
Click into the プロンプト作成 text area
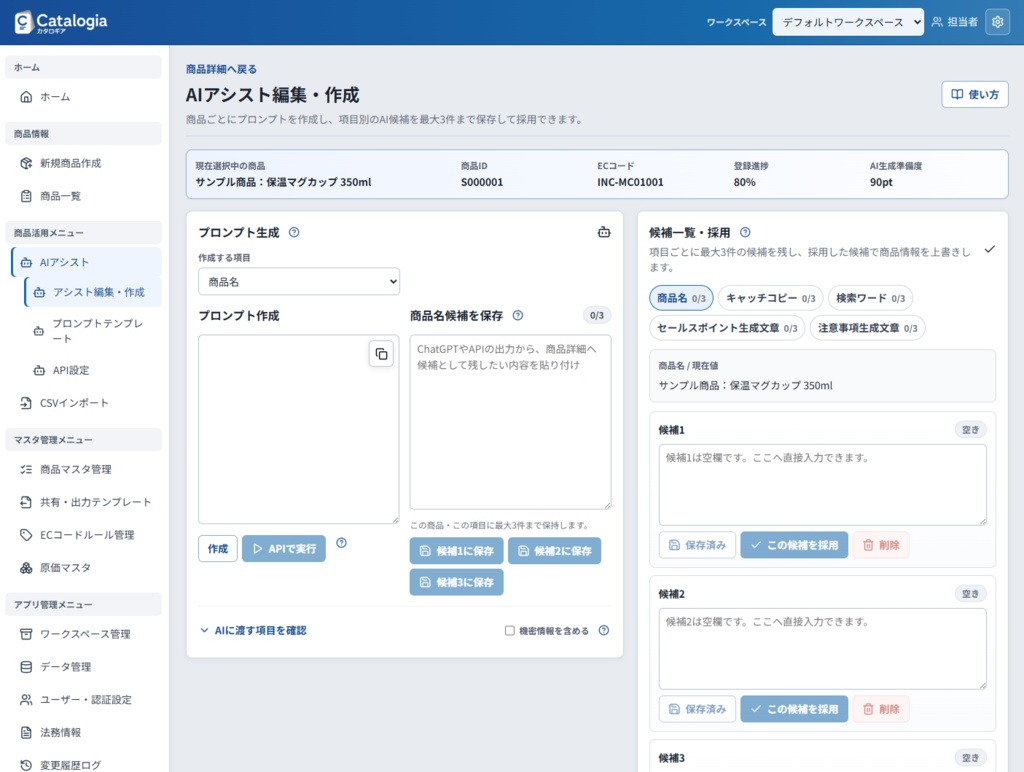point(299,429)
